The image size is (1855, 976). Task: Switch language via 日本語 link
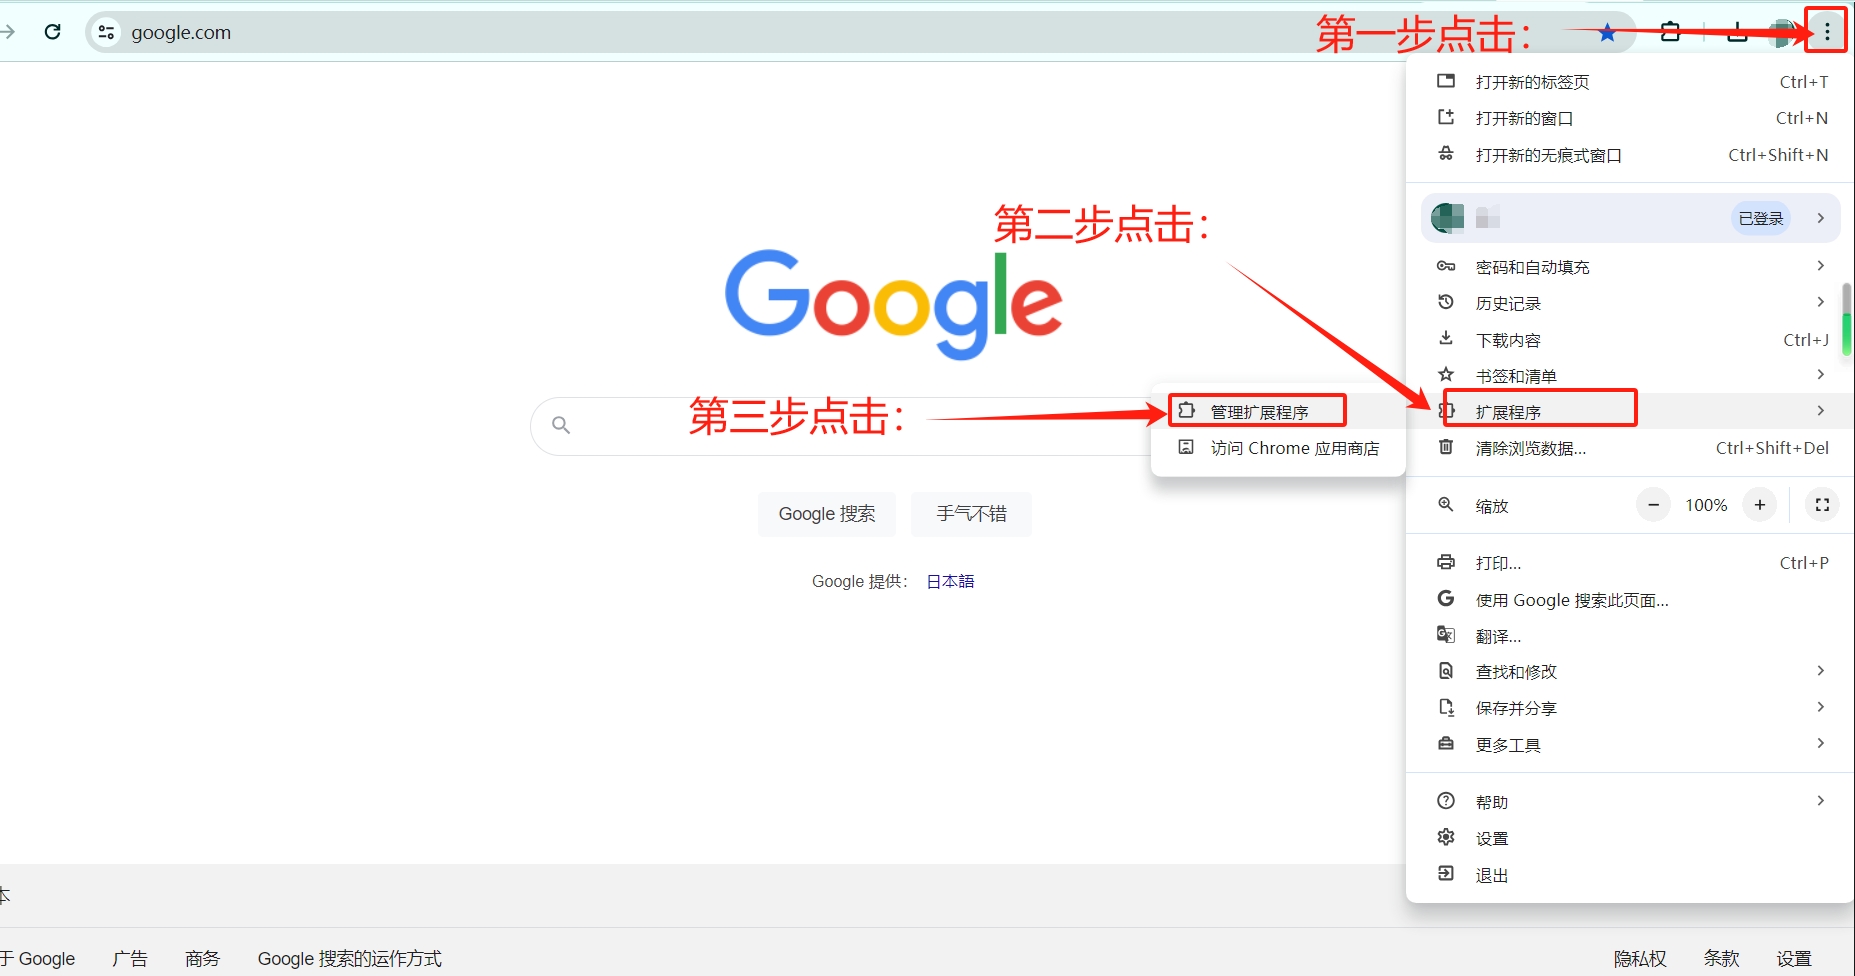click(950, 581)
